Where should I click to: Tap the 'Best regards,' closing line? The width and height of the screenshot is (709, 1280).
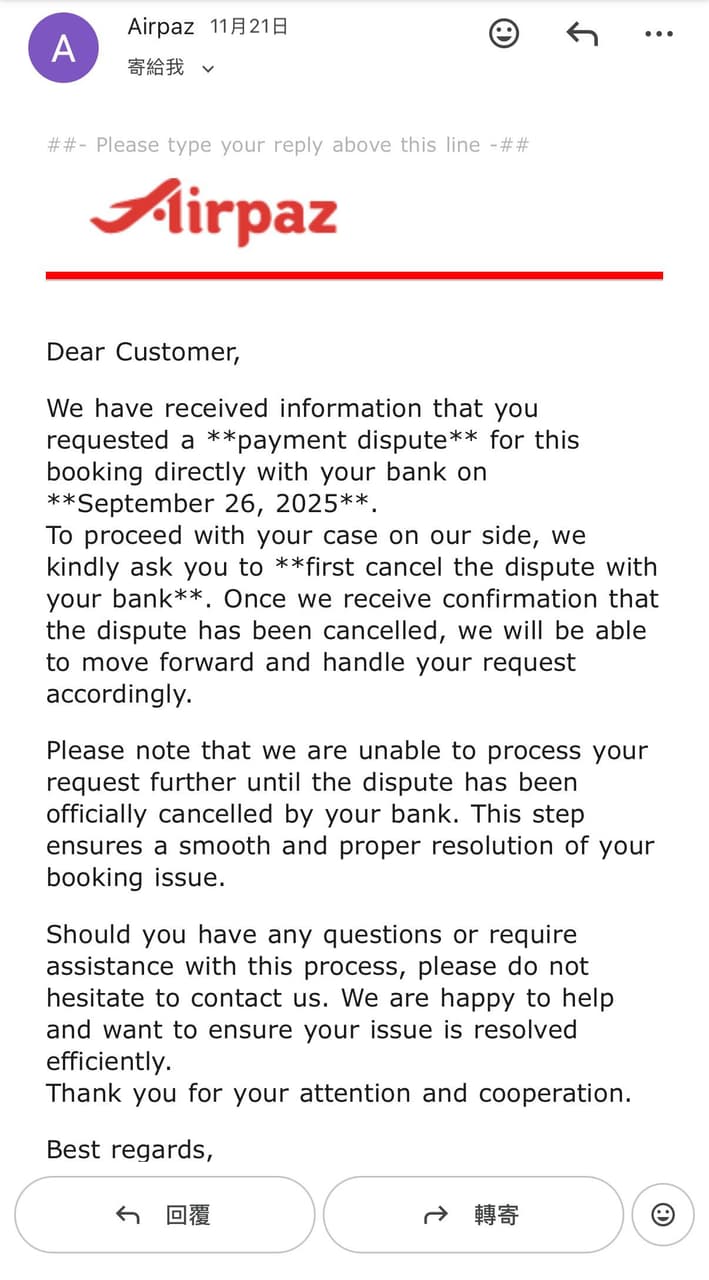[130, 1150]
